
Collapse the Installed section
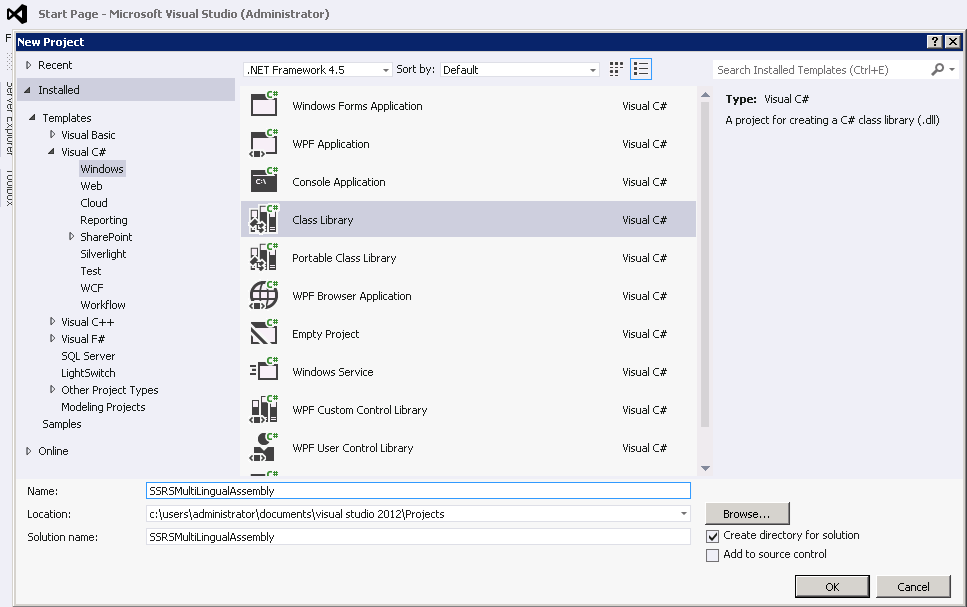[27, 90]
